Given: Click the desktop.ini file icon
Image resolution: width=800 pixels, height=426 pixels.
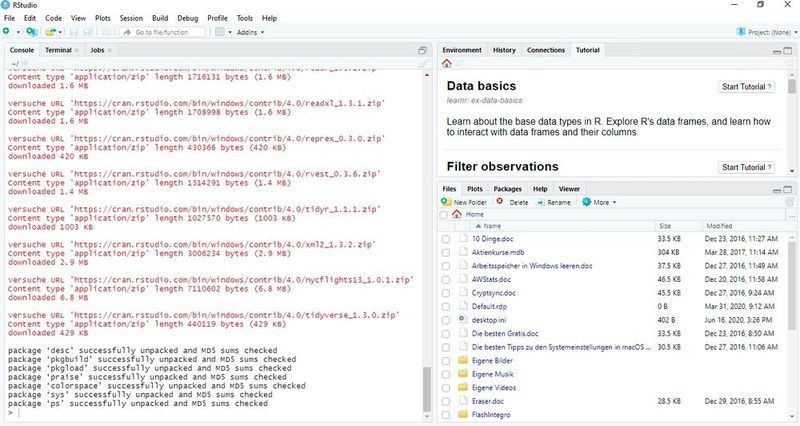Looking at the screenshot, I should tap(463, 319).
